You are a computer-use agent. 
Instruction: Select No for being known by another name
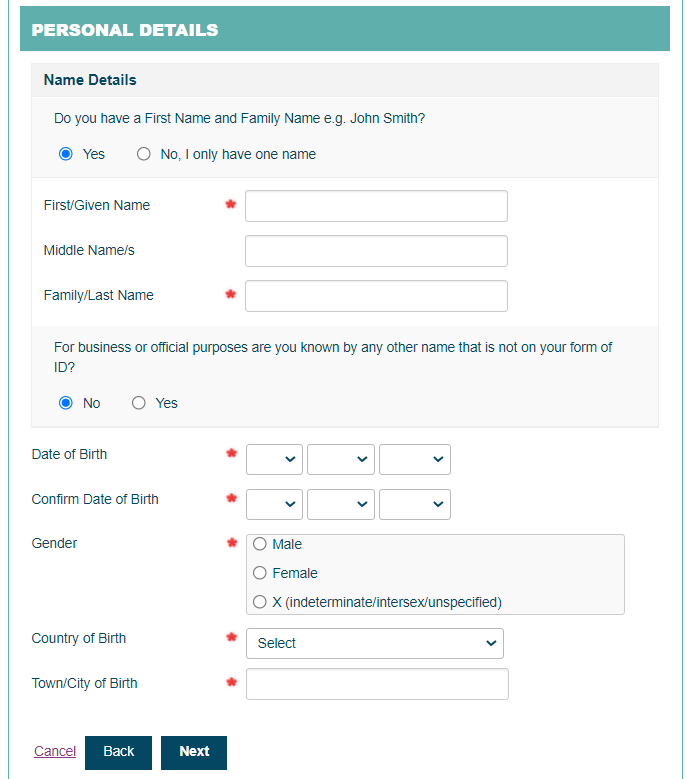(x=66, y=403)
